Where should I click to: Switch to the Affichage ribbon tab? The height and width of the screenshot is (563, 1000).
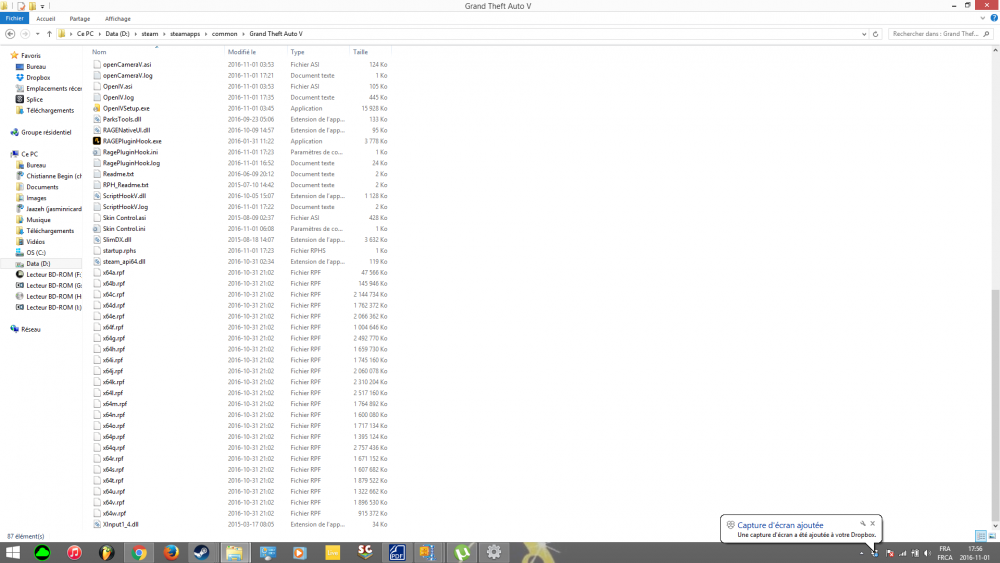coord(117,19)
